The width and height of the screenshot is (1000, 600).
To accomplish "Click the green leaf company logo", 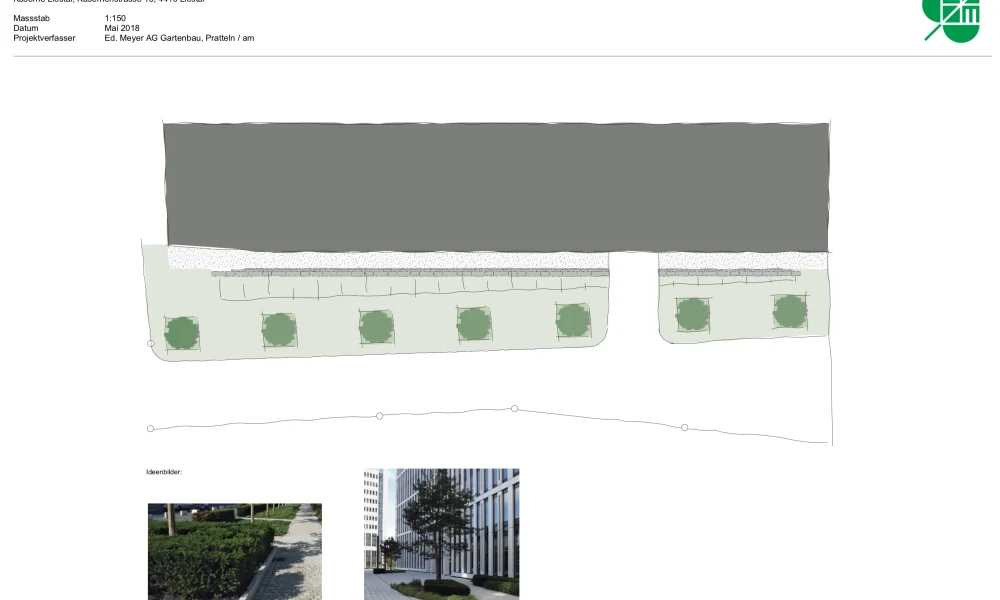I will pos(951,20).
